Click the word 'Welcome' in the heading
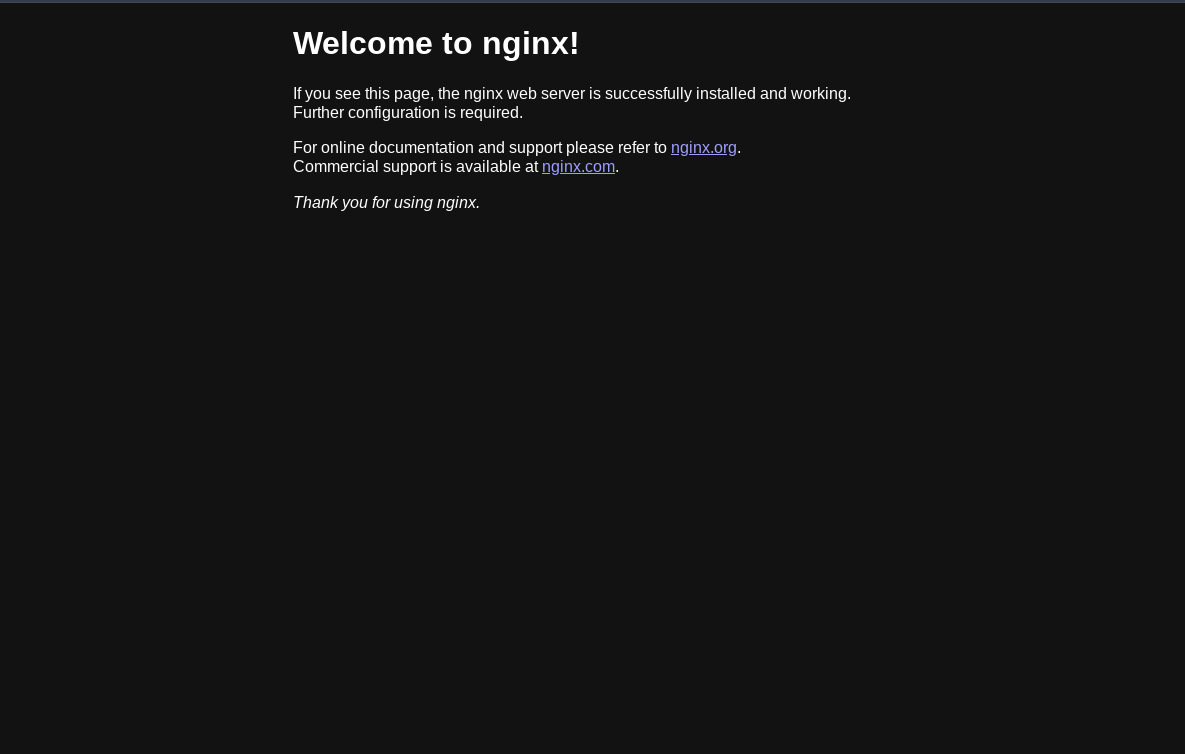The width and height of the screenshot is (1185, 754). (x=363, y=43)
